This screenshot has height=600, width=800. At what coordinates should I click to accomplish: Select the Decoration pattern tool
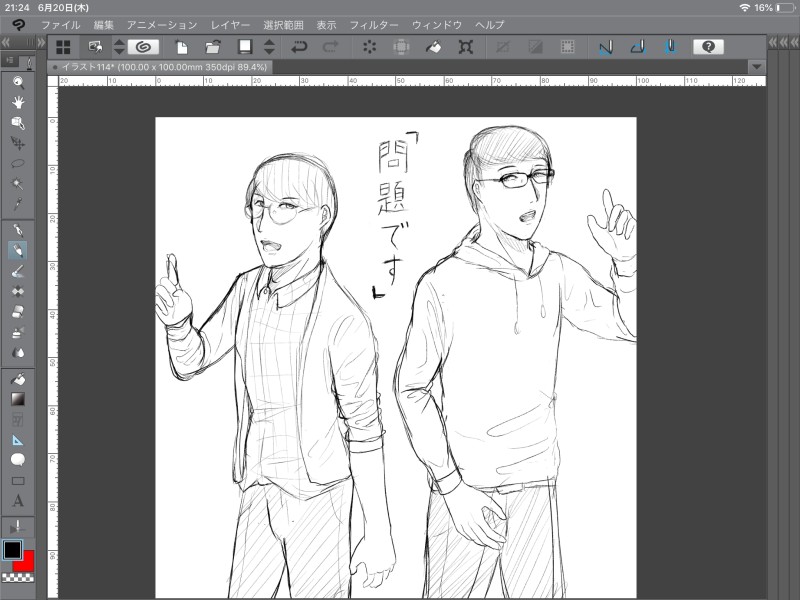point(18,291)
